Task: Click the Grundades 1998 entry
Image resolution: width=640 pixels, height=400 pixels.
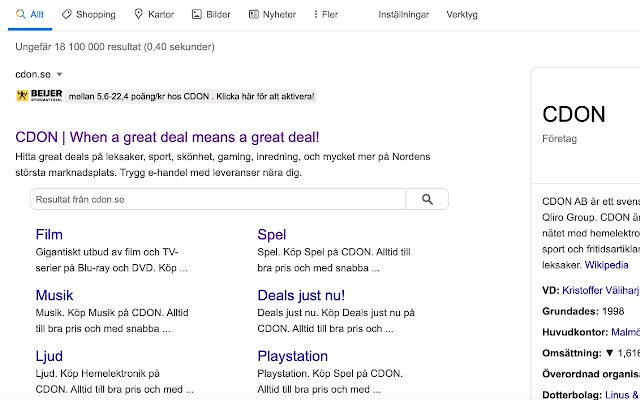Action: pos(583,311)
